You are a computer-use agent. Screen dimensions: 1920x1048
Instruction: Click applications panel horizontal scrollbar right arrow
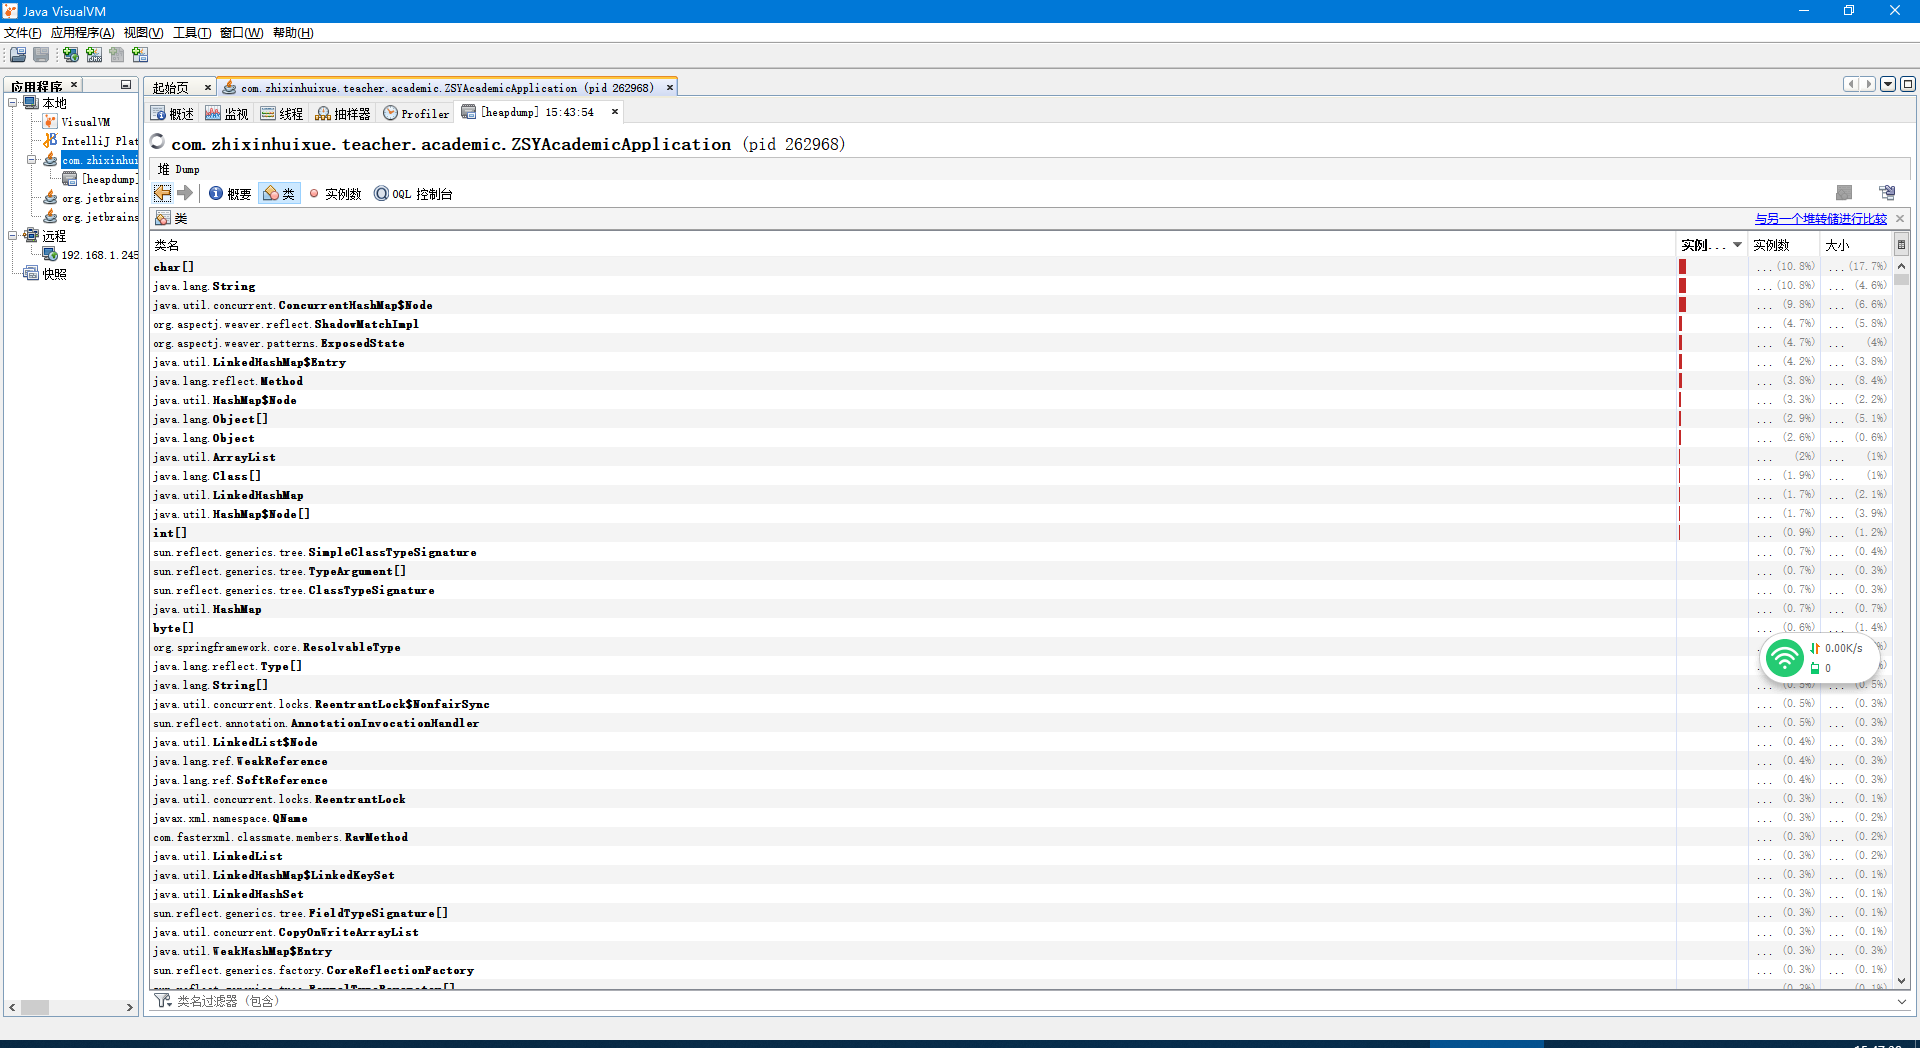coord(130,1007)
